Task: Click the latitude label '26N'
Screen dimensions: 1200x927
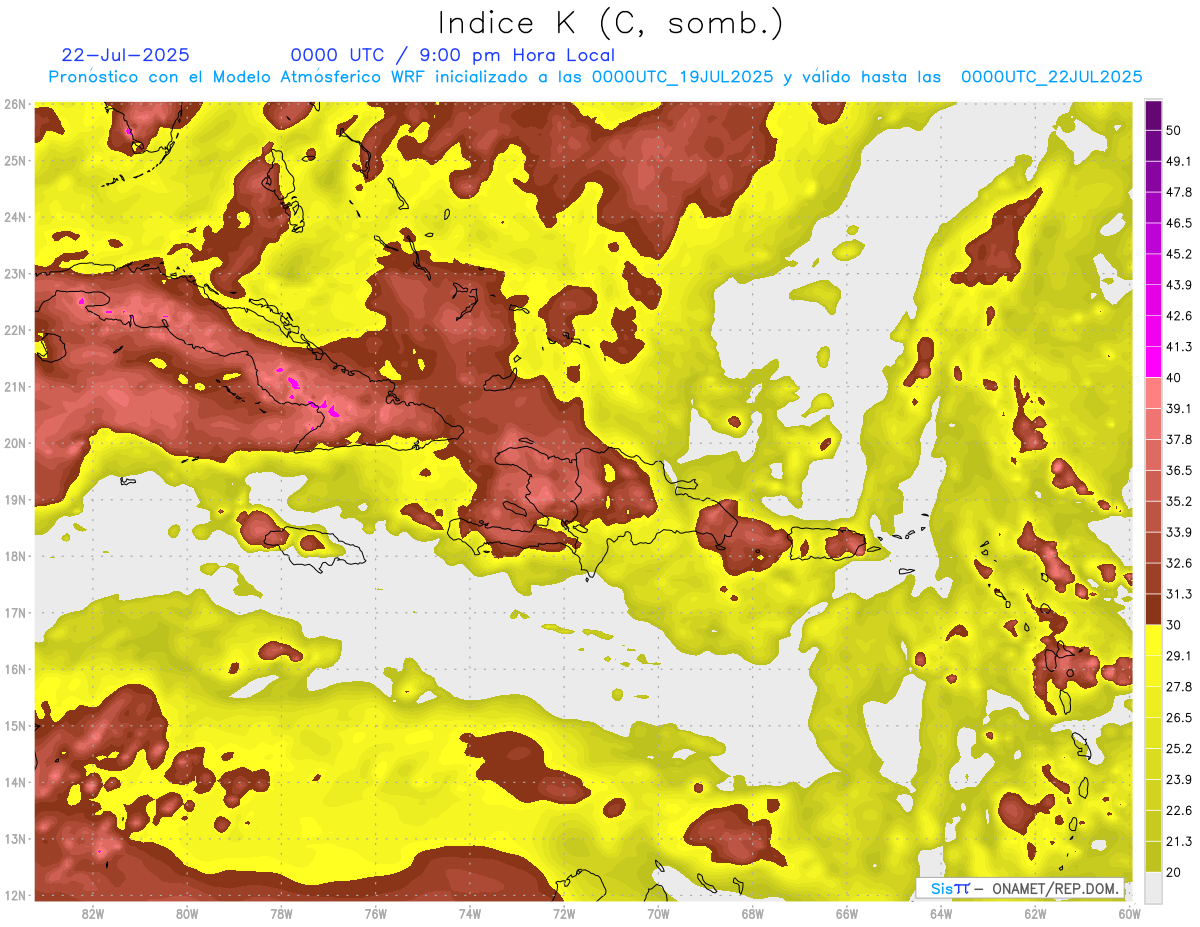Action: pyautogui.click(x=15, y=104)
